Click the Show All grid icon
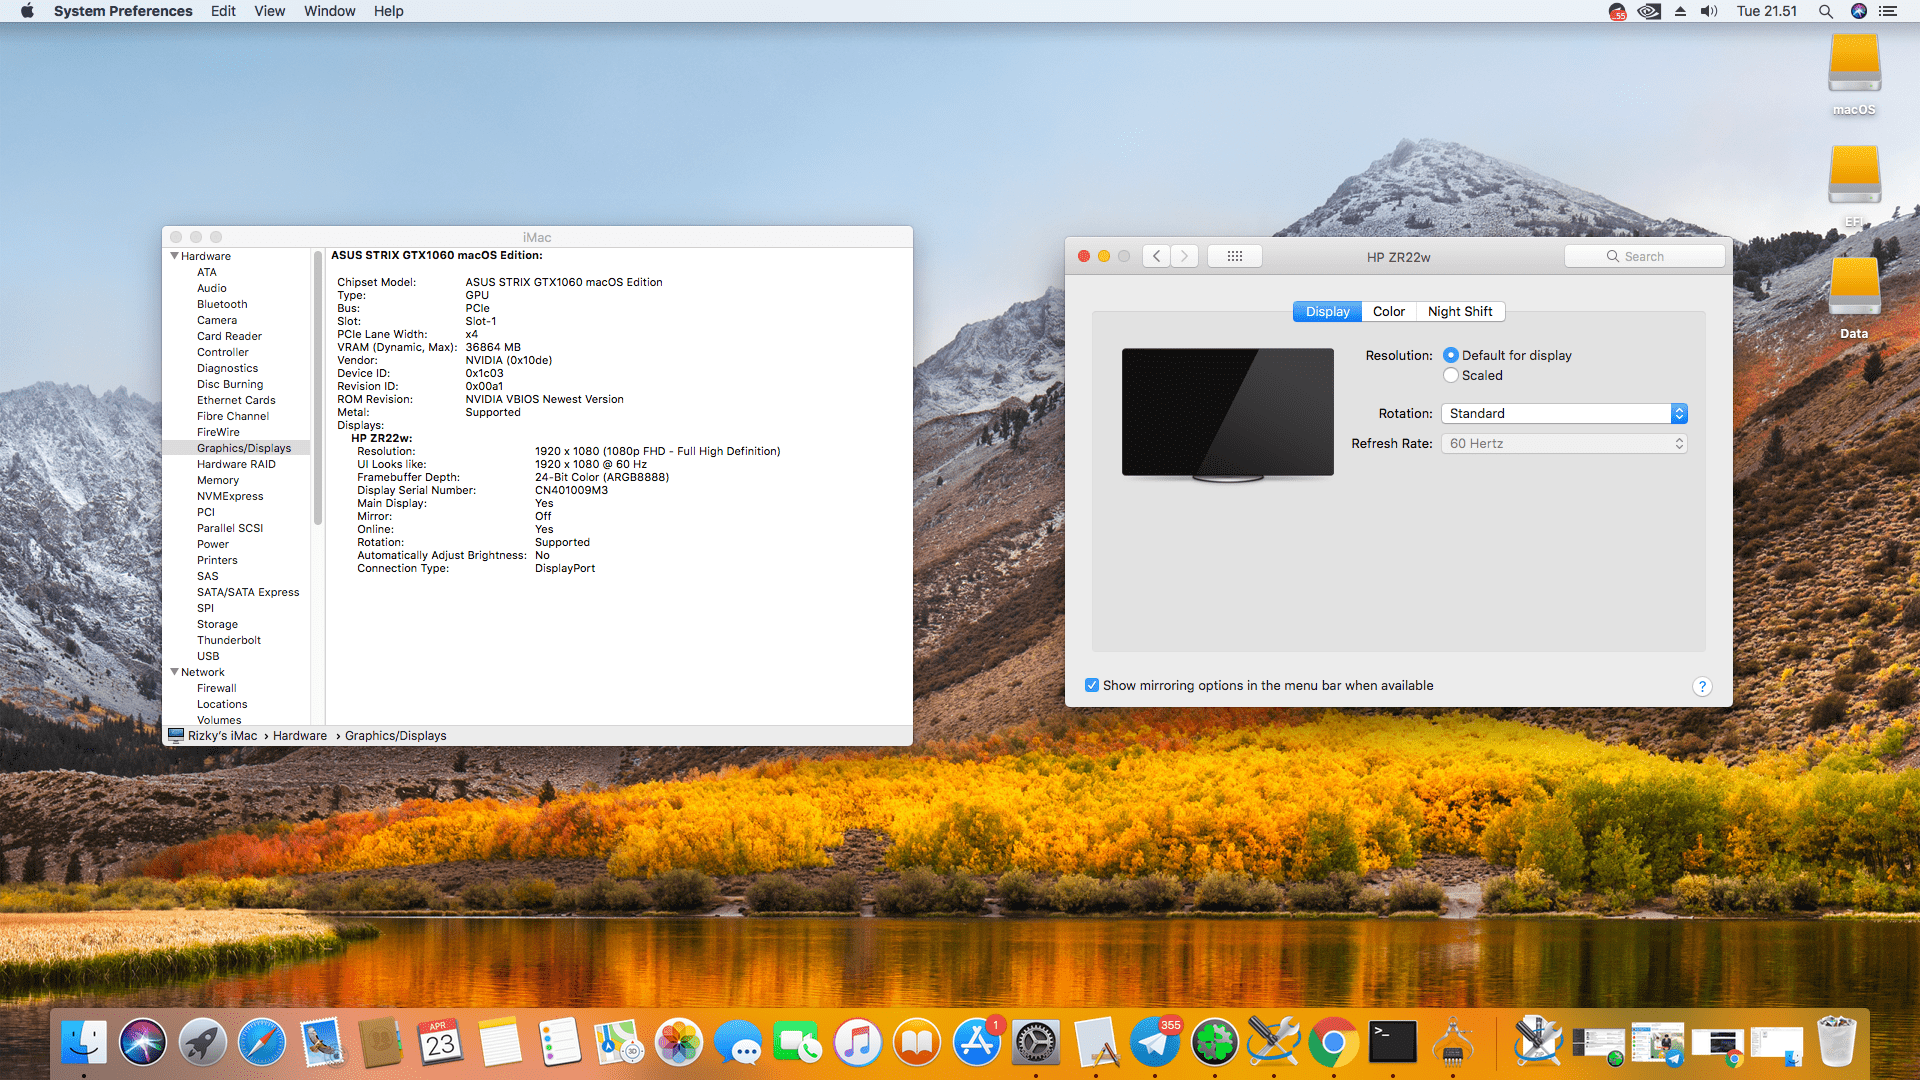The width and height of the screenshot is (1920, 1080). pyautogui.click(x=1234, y=257)
